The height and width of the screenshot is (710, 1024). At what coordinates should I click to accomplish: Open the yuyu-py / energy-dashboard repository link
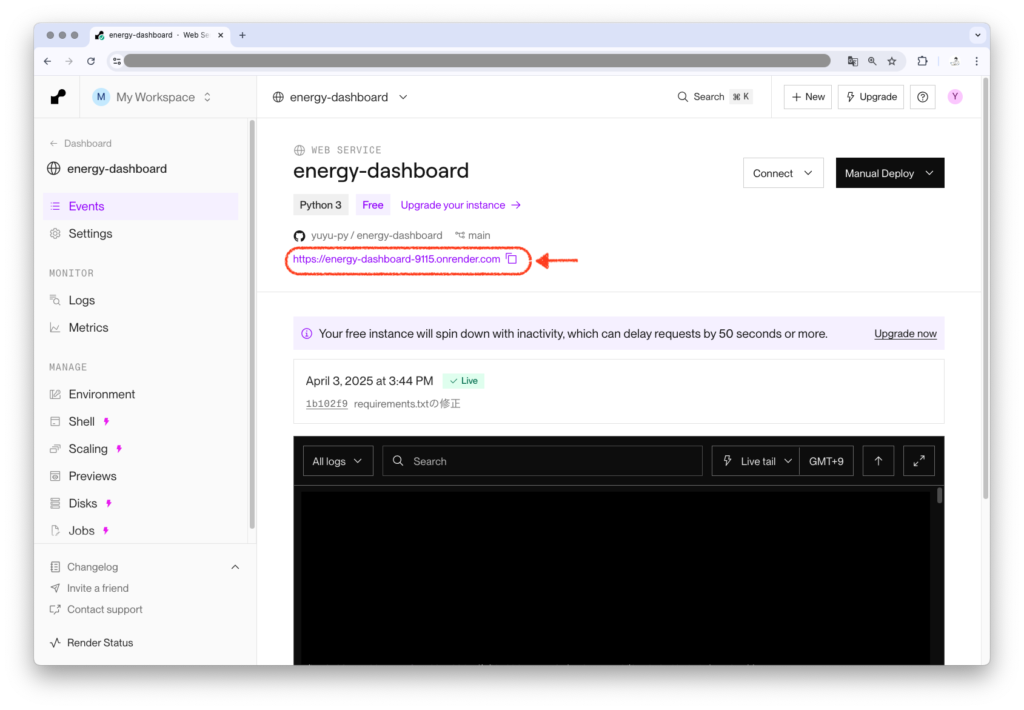click(376, 236)
